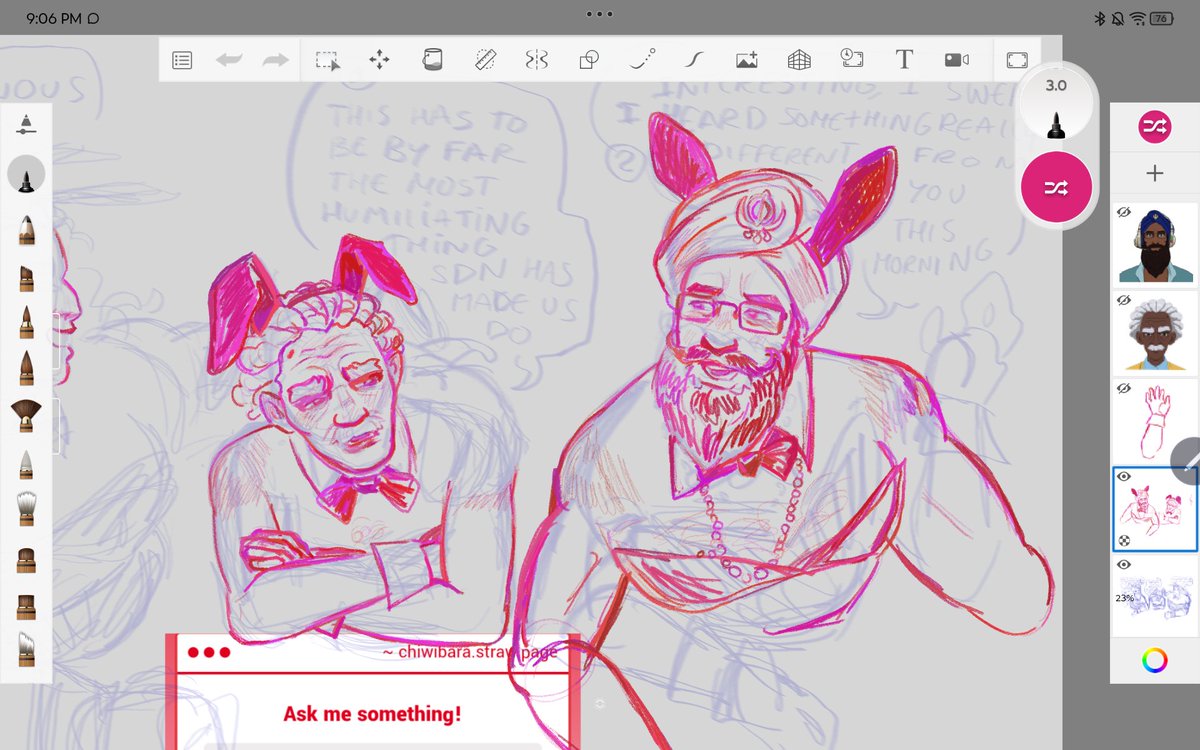
Task: Activate the Selection marquee tool
Action: click(328, 60)
